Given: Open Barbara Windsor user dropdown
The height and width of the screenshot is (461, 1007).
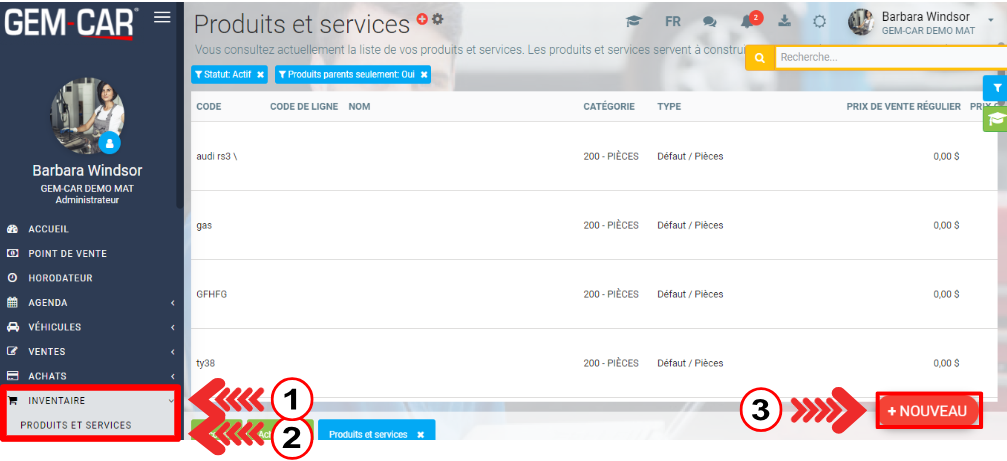Looking at the screenshot, I should click(925, 22).
